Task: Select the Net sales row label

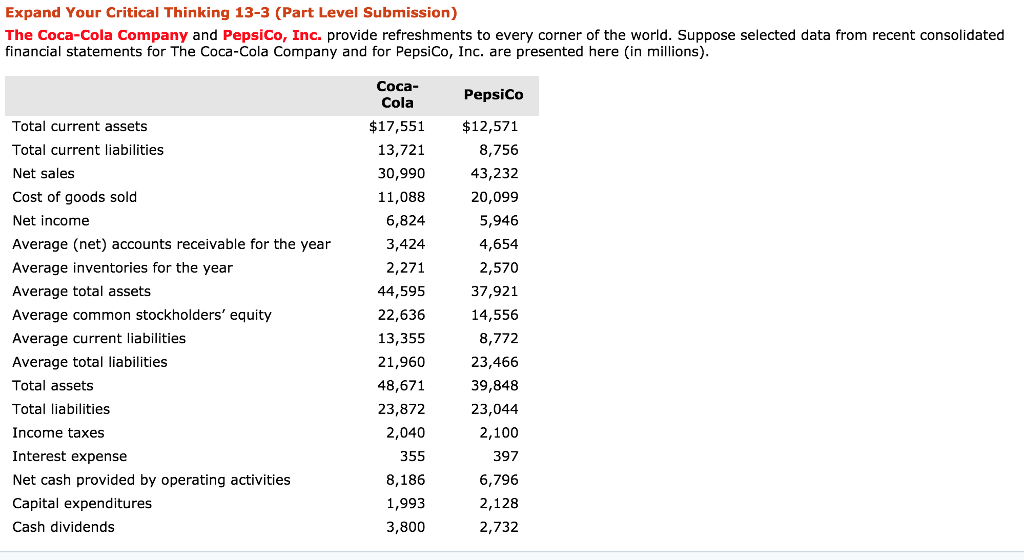Action: [44, 174]
